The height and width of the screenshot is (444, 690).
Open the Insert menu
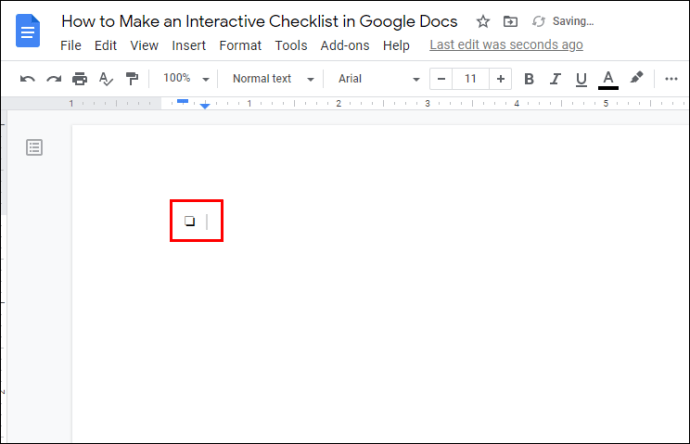[189, 45]
